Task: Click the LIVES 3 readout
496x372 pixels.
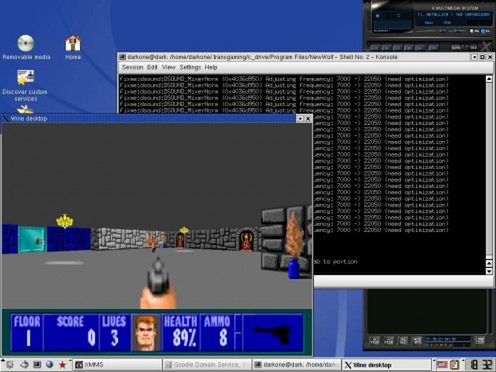Action: coord(114,333)
